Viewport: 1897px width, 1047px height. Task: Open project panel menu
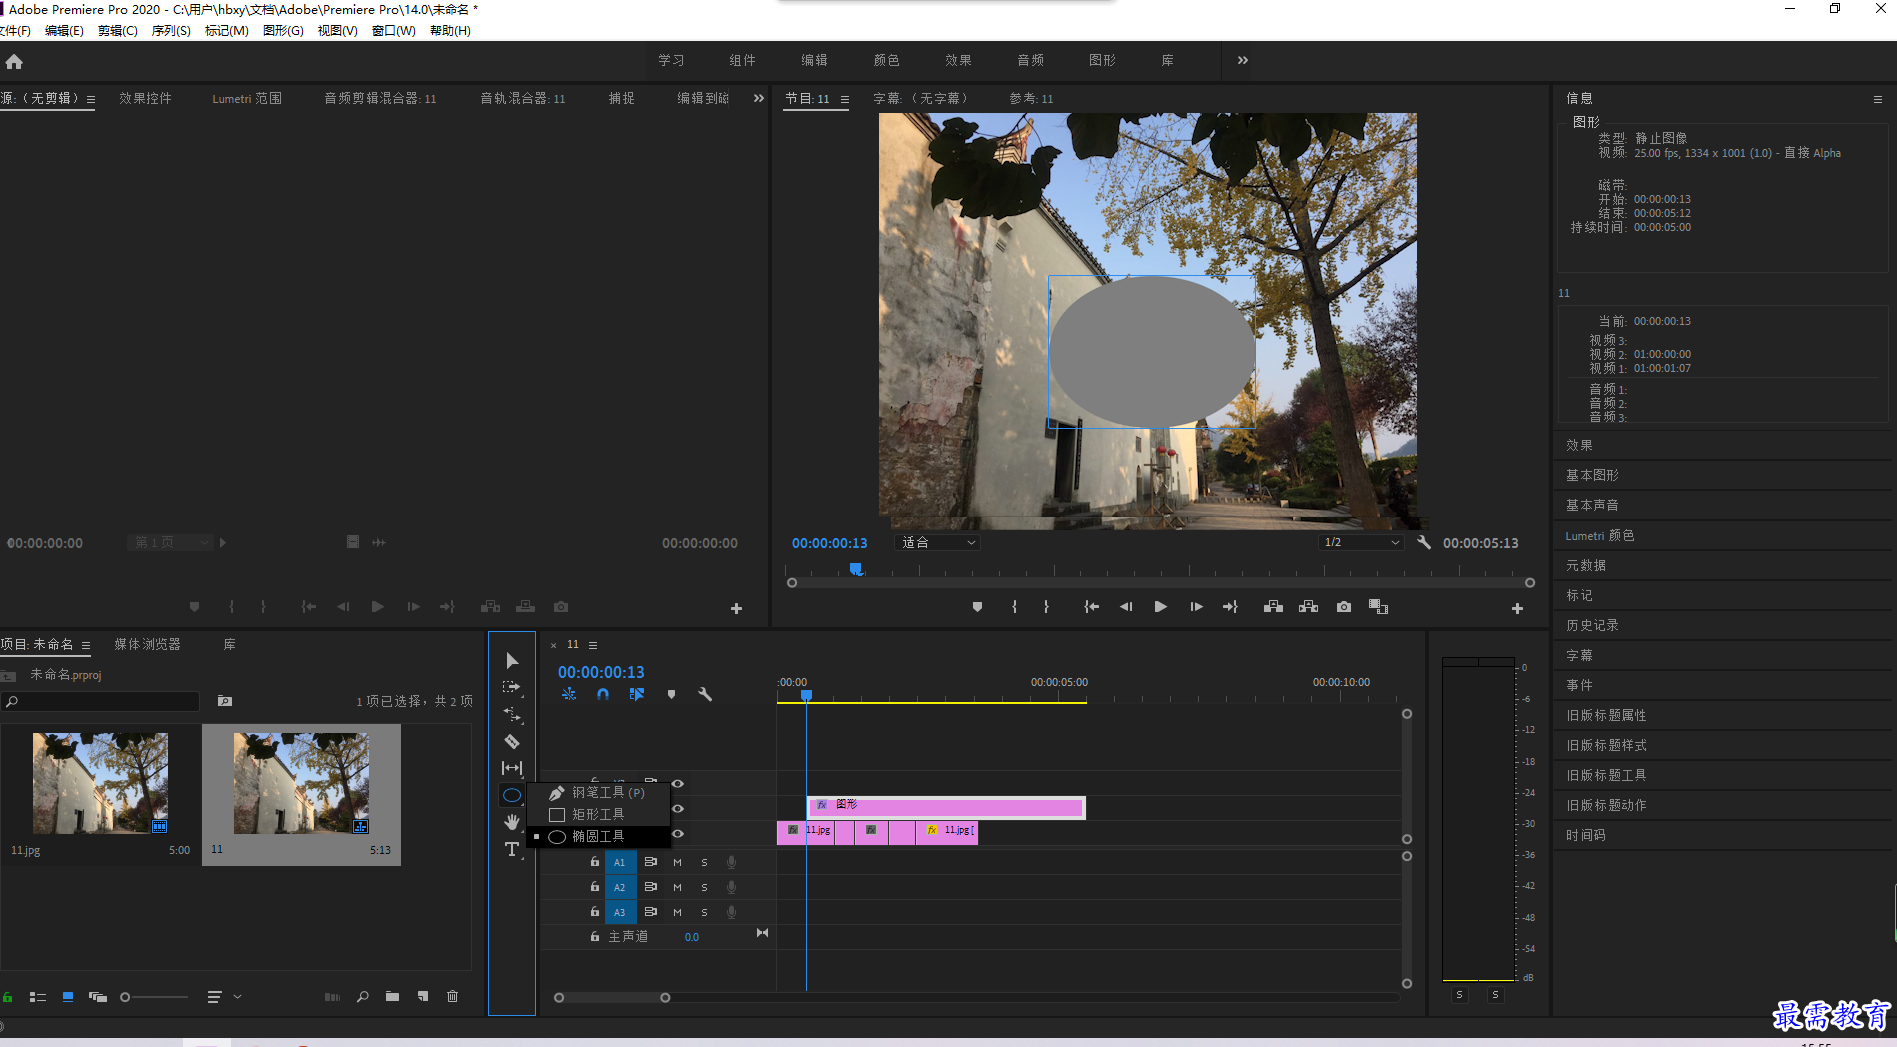(86, 645)
